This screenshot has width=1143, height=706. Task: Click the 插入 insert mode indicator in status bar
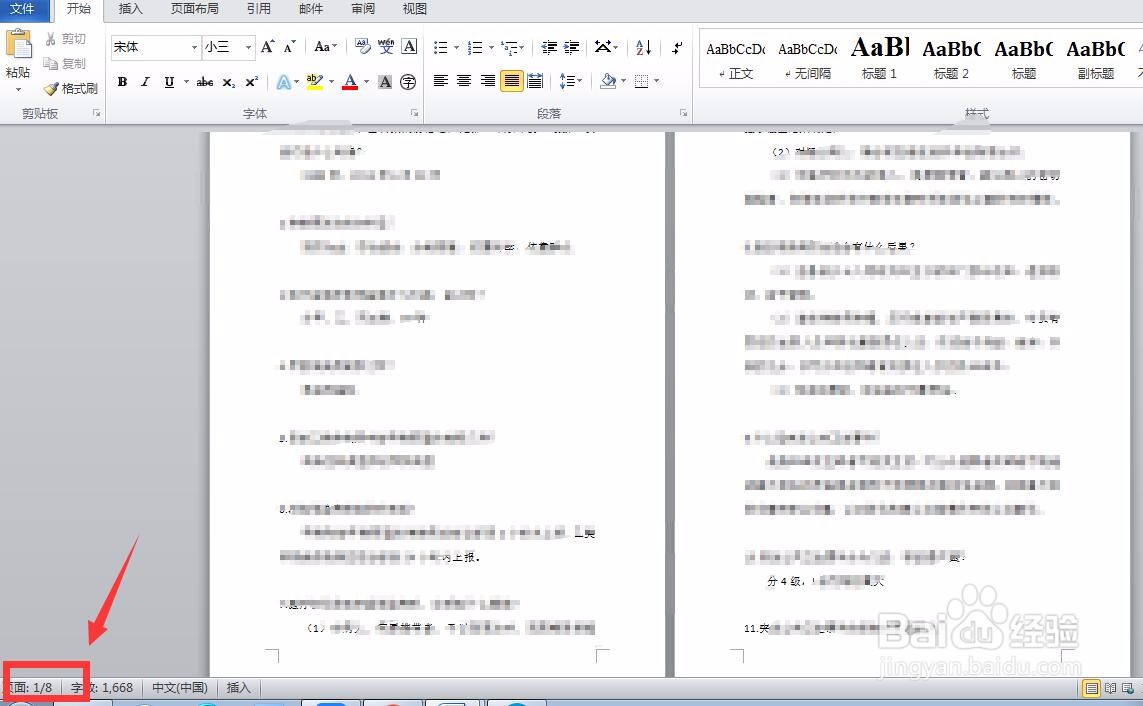[238, 688]
